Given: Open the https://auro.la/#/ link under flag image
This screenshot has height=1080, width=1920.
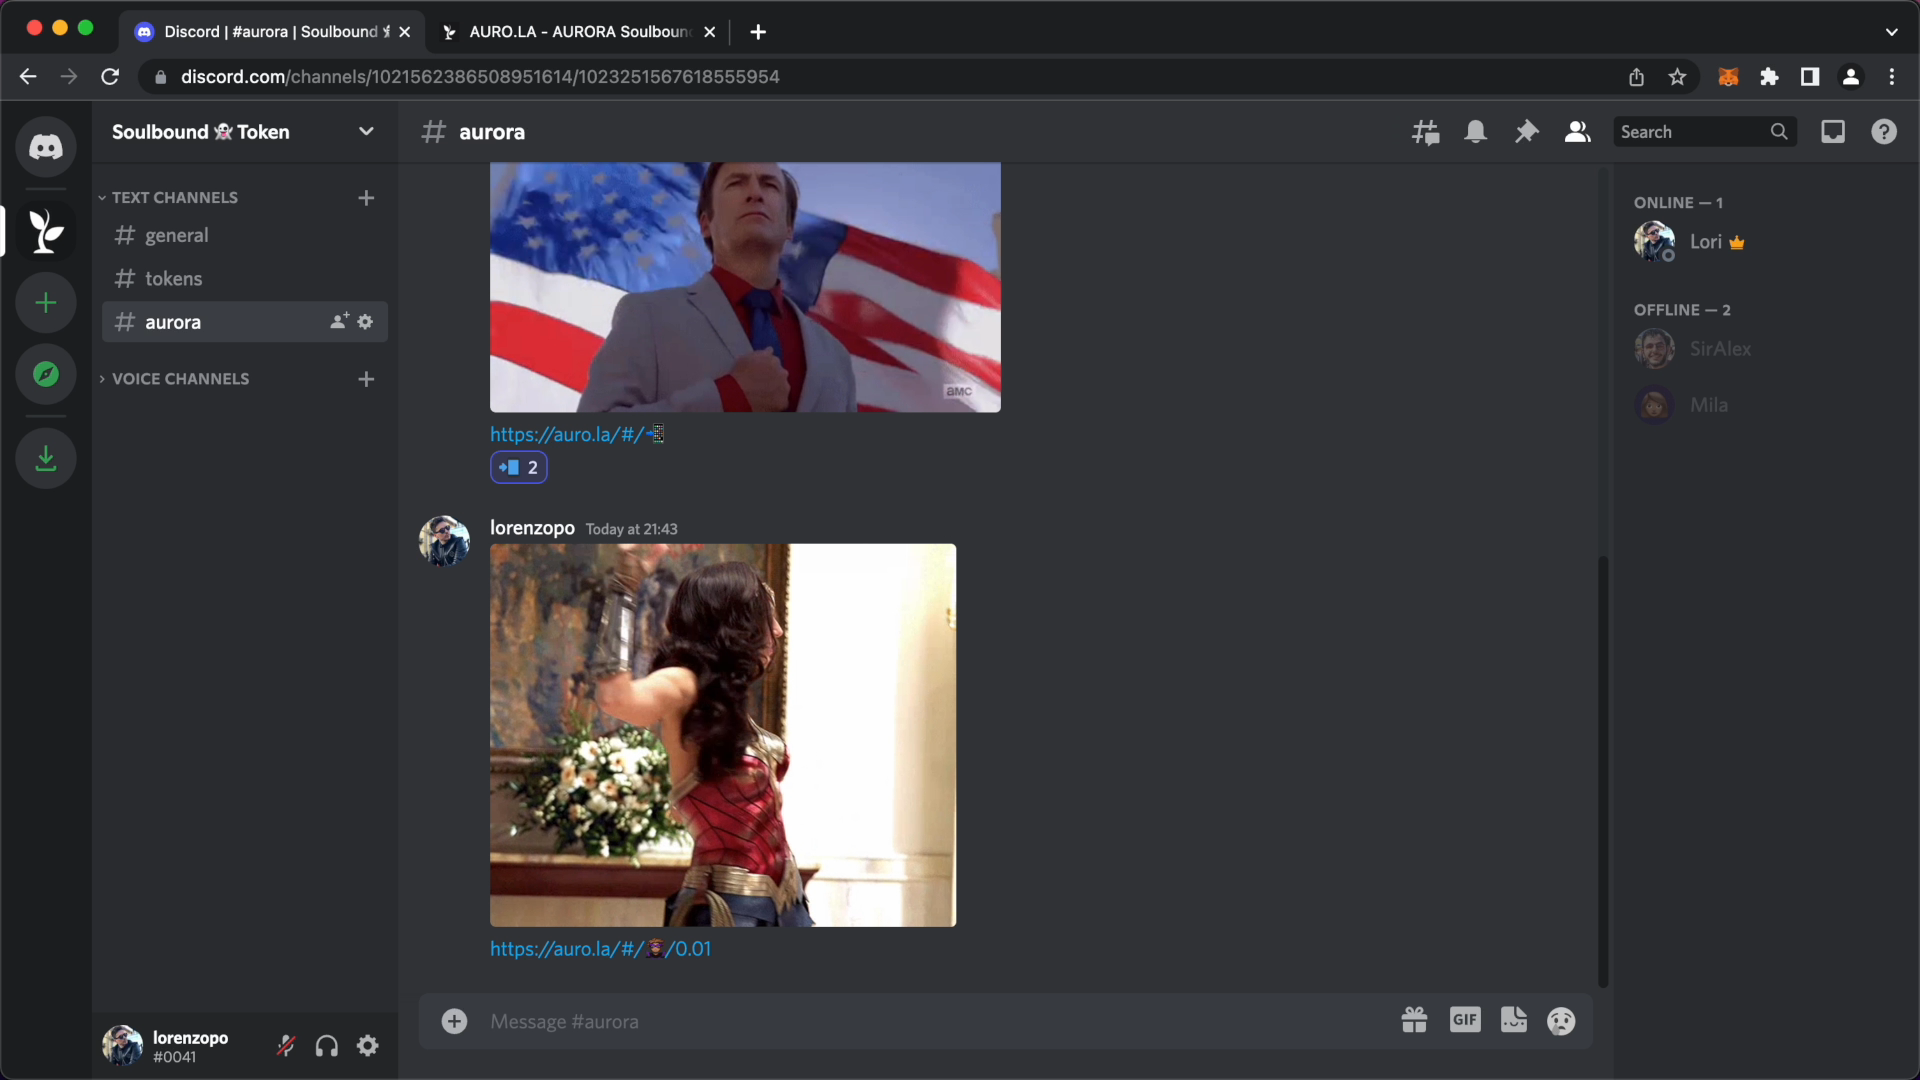Looking at the screenshot, I should pyautogui.click(x=577, y=434).
